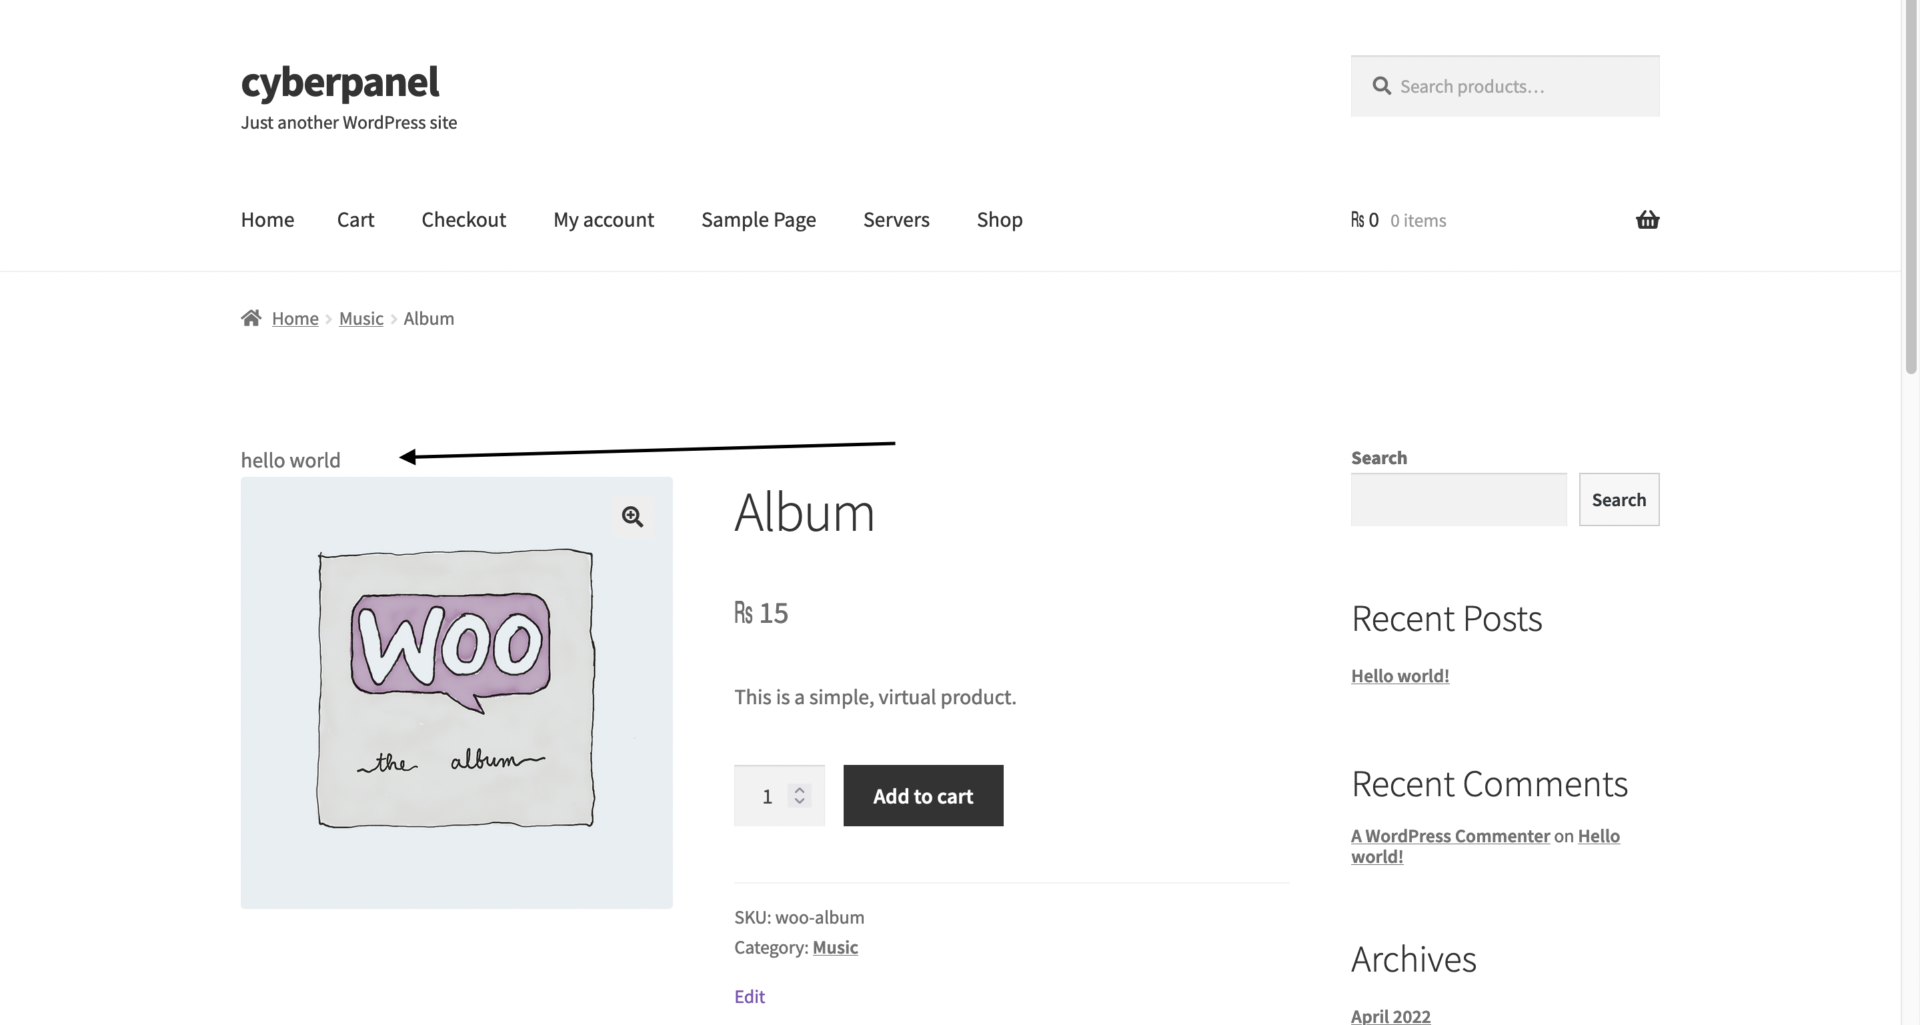Click the Edit link below the product details

coord(749,995)
